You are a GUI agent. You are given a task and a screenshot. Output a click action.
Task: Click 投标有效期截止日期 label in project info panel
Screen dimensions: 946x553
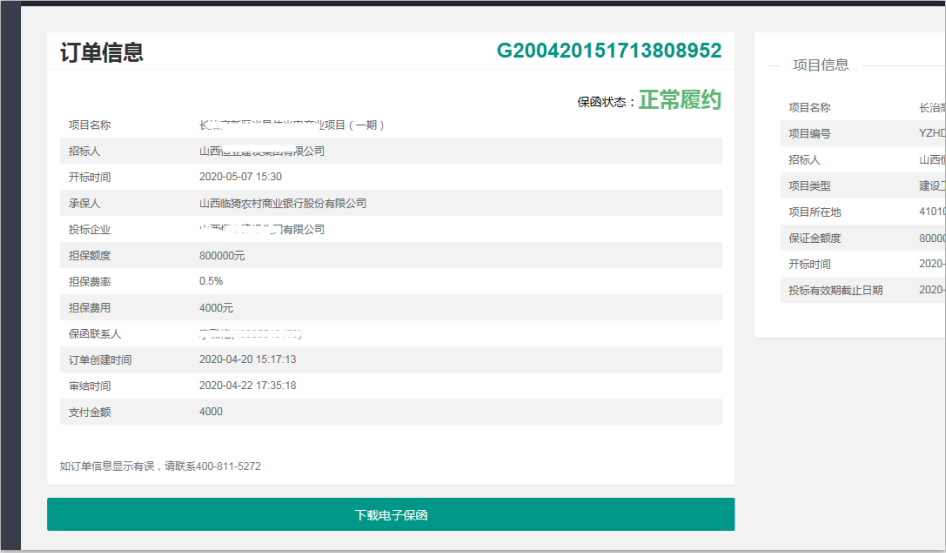836,290
